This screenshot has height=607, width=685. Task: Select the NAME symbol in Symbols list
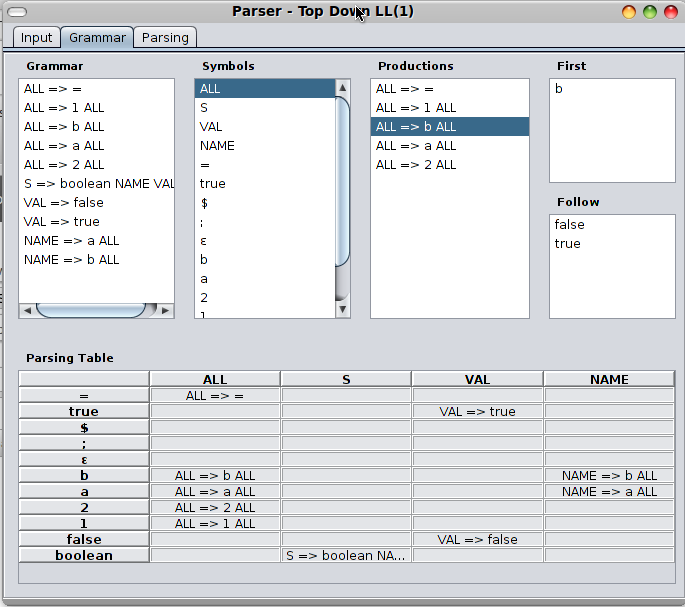coord(265,146)
